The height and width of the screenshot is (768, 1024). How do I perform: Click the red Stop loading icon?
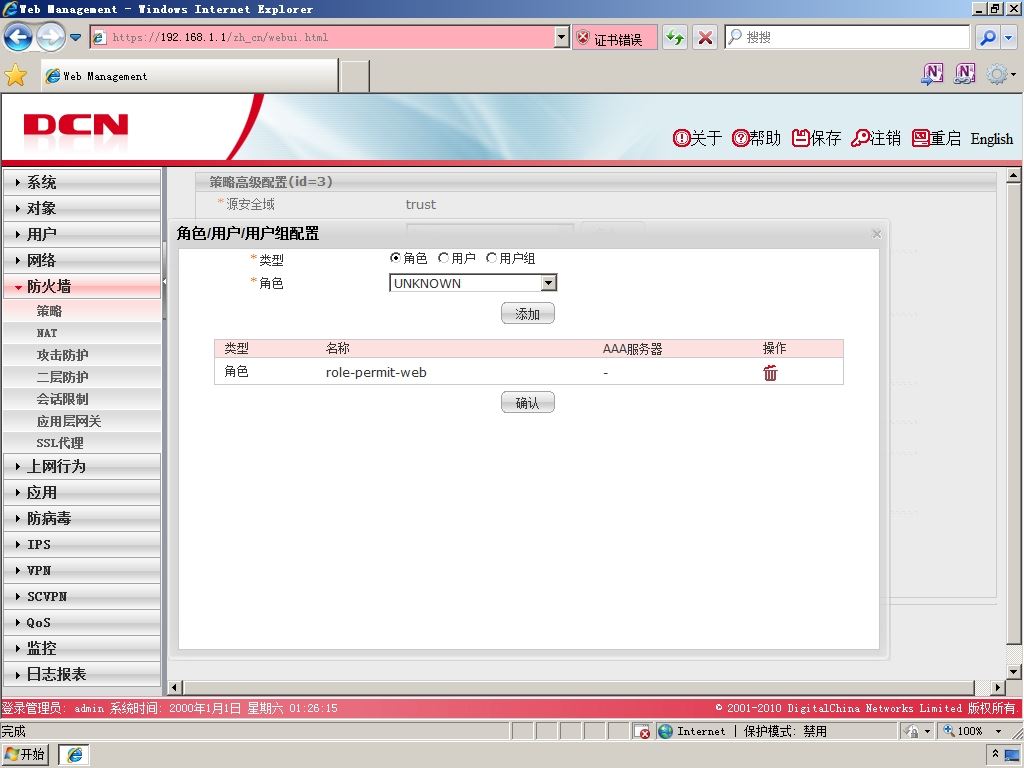coord(705,37)
